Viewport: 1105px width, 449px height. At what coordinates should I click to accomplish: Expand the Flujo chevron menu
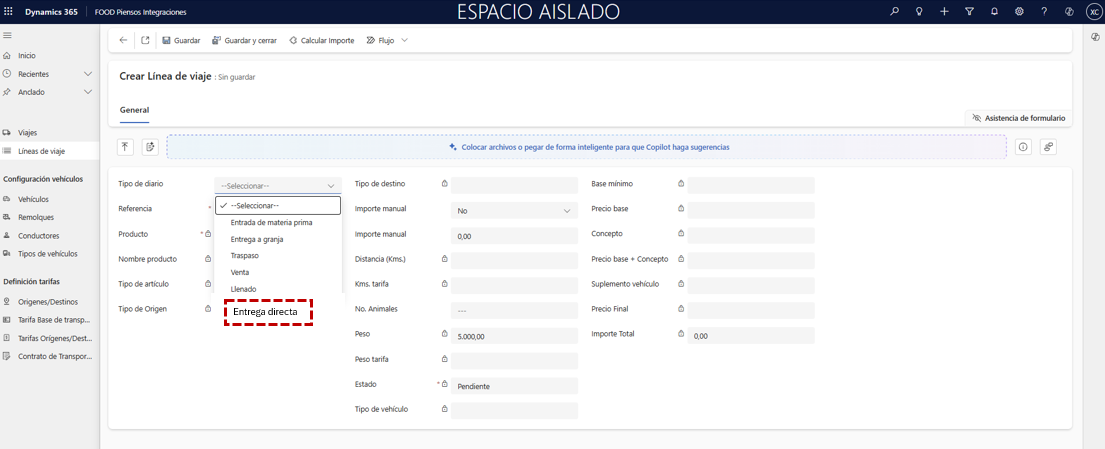click(x=404, y=40)
